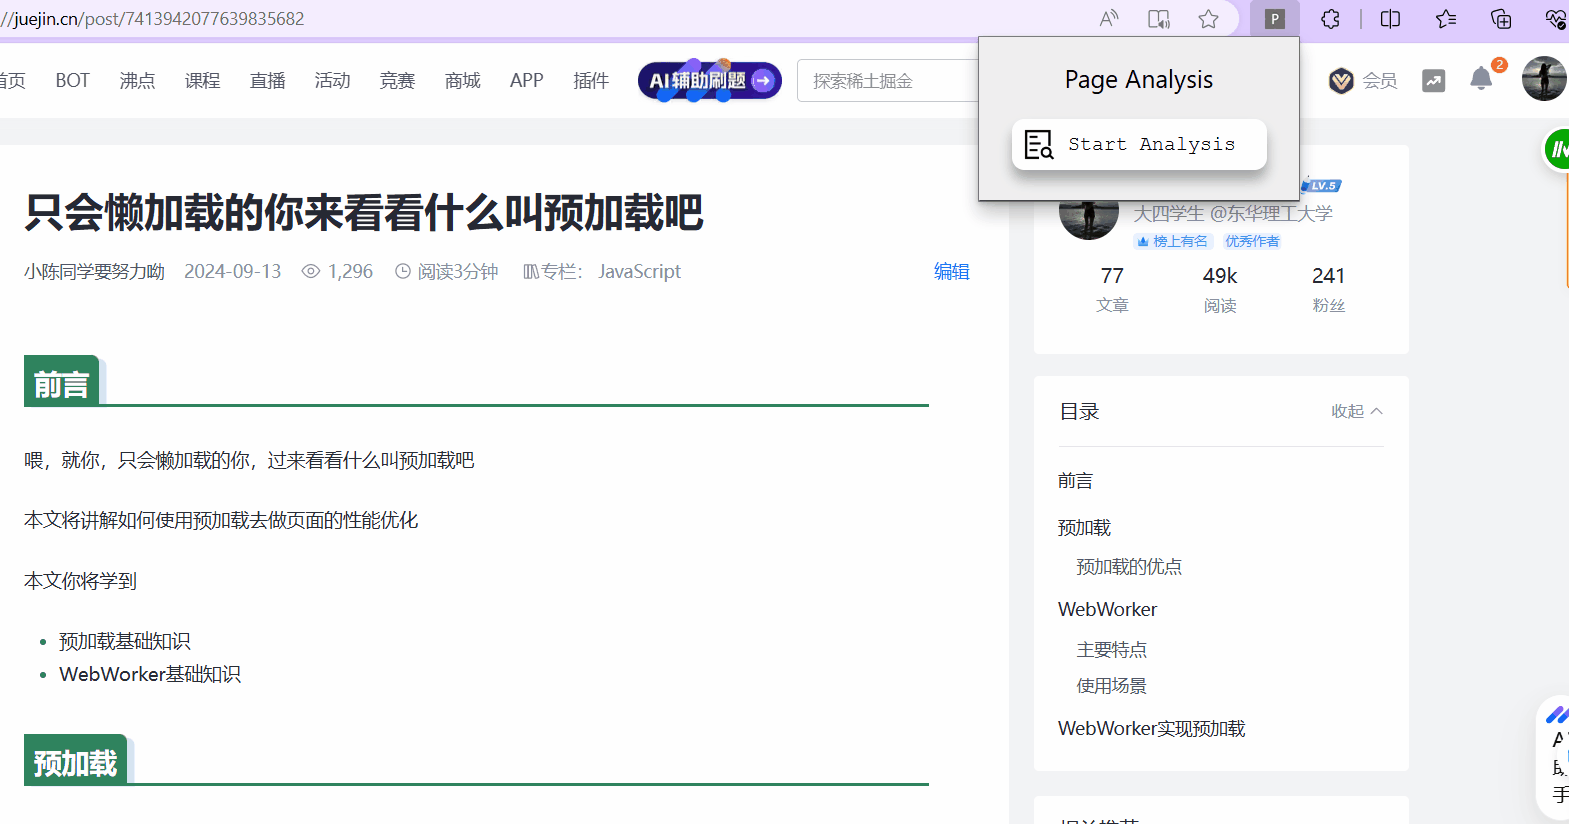The height and width of the screenshot is (824, 1569).
Task: Open the 活动 nav item
Action: pos(332,81)
